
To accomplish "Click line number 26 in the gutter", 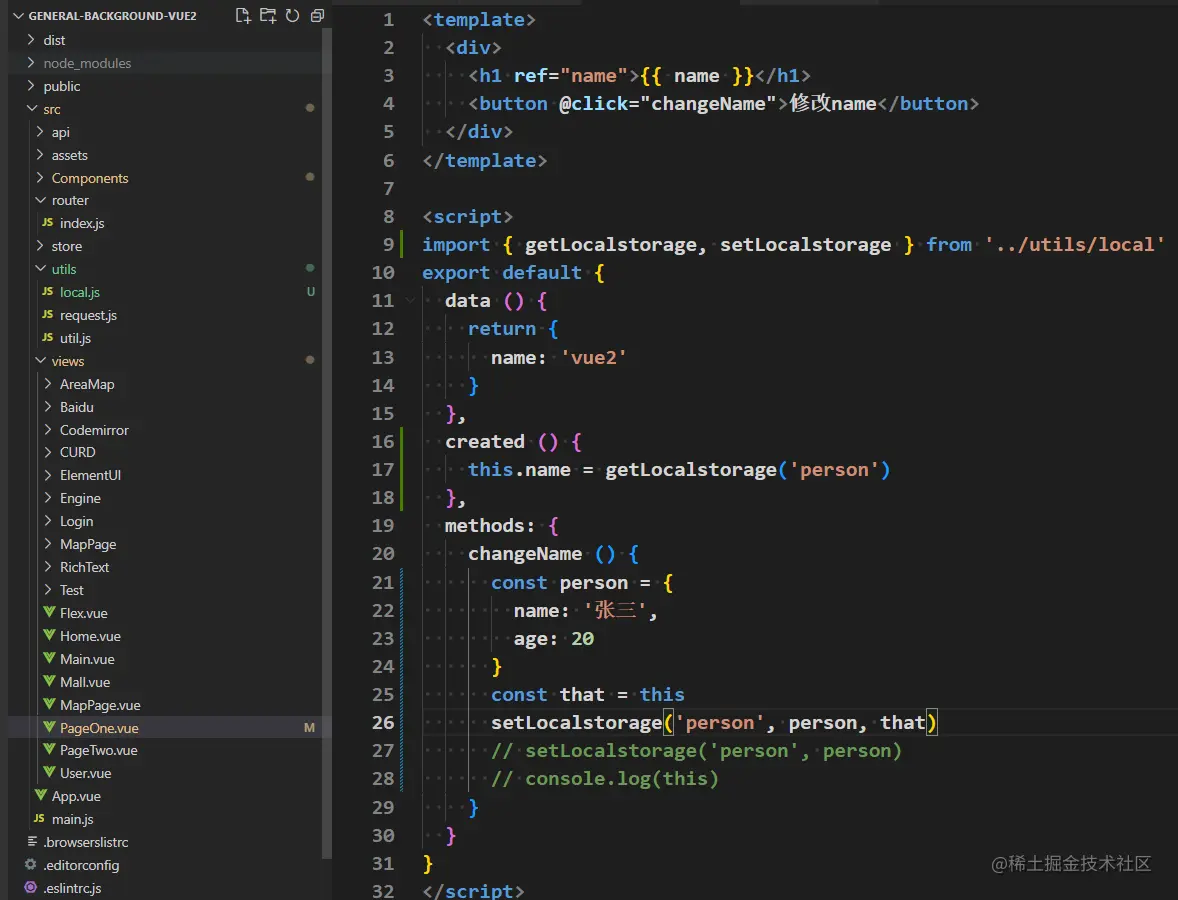I will [382, 722].
